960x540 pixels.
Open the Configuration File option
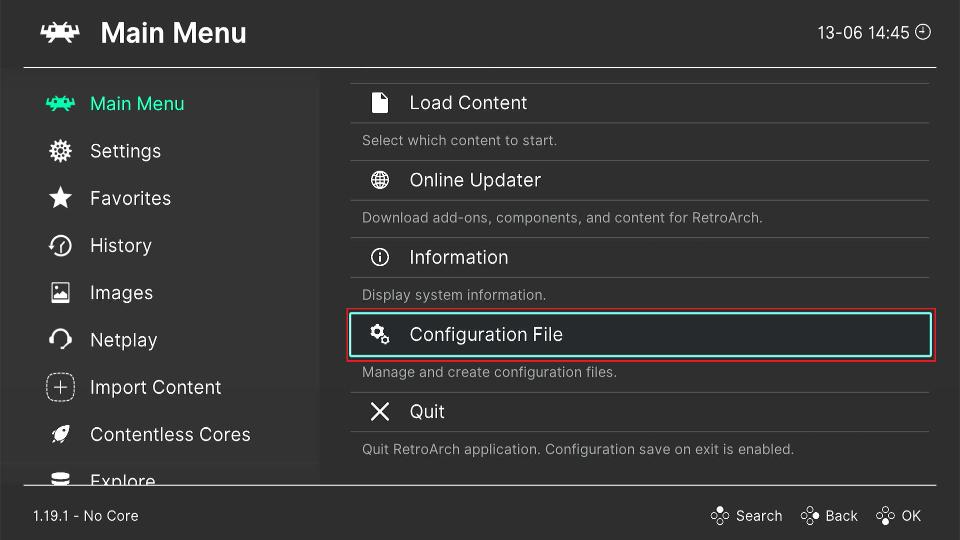click(x=640, y=334)
